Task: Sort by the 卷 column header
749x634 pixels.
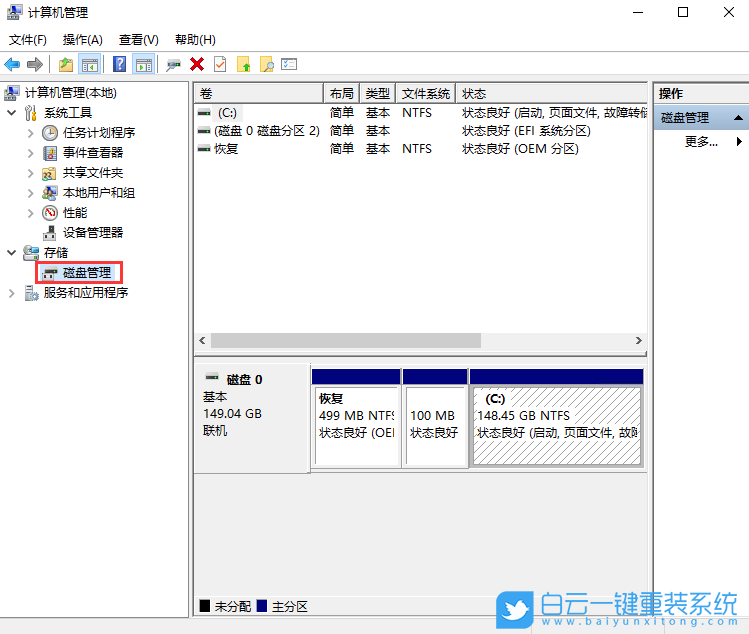Action: pos(258,93)
